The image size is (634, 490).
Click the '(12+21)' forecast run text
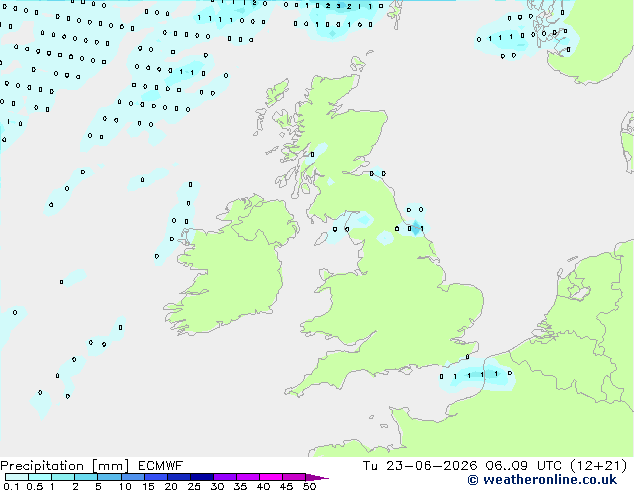click(598, 466)
